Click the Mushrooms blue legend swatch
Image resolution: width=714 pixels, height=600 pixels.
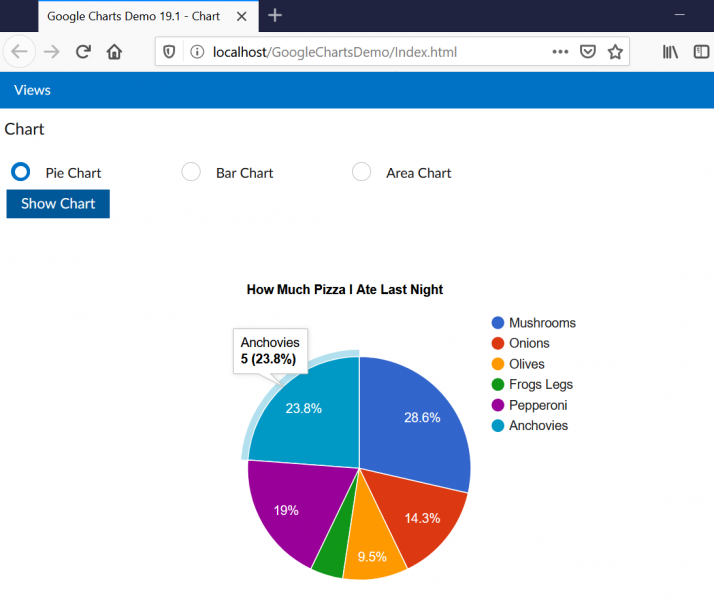pyautogui.click(x=498, y=323)
